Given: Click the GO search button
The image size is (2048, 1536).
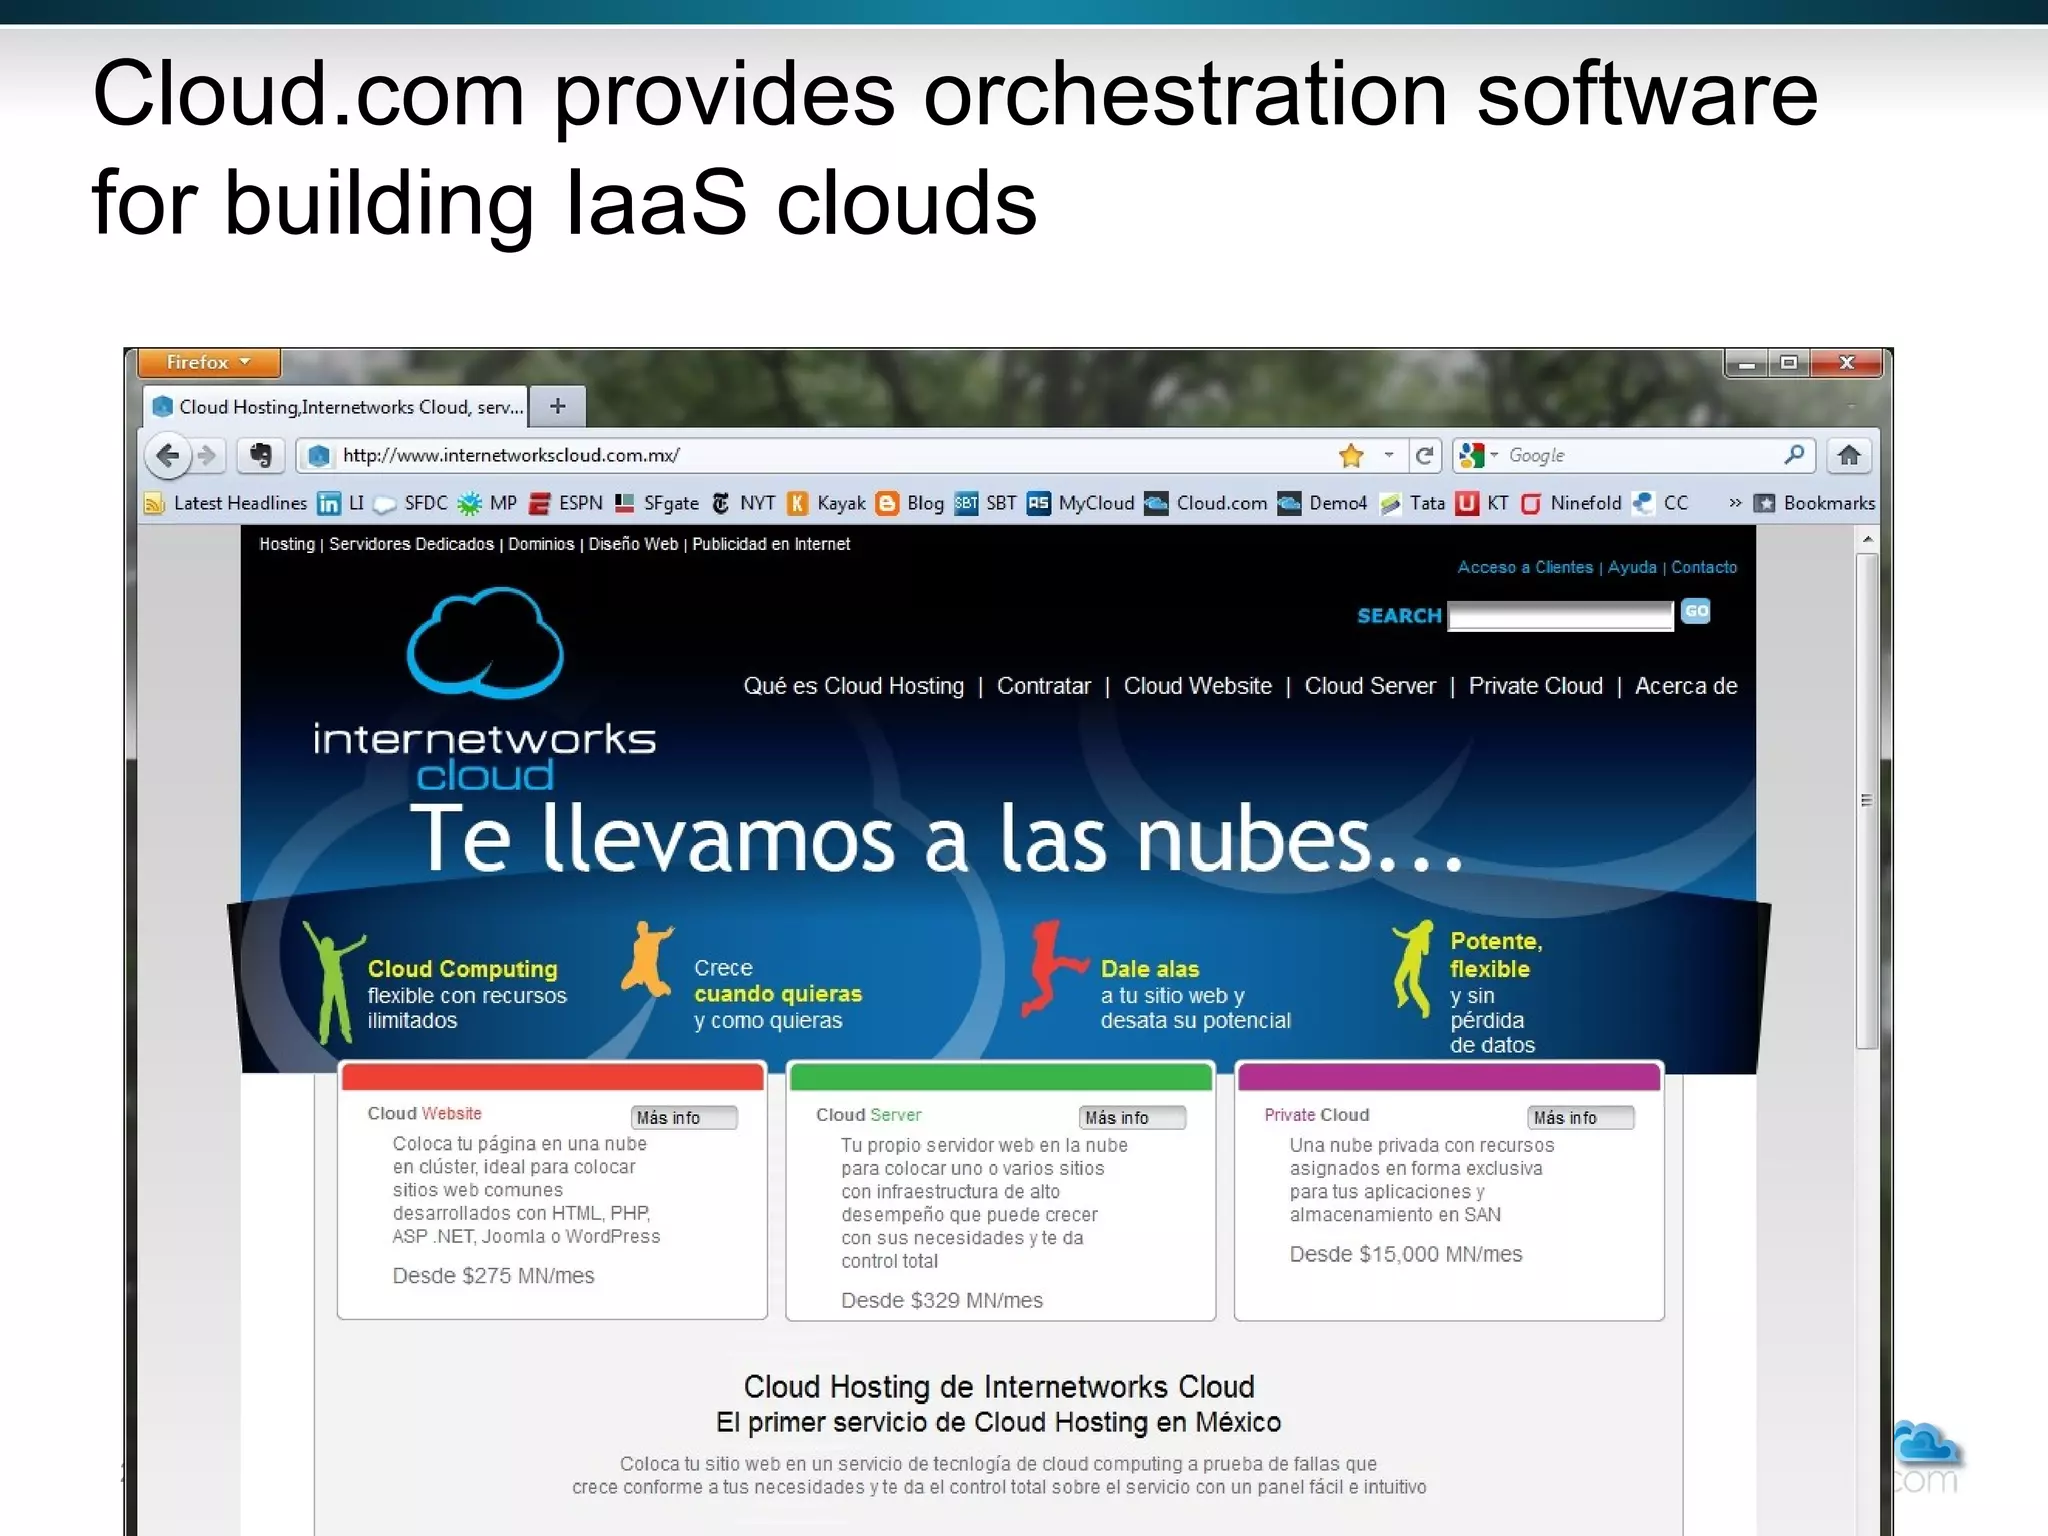Looking at the screenshot, I should tap(1696, 611).
